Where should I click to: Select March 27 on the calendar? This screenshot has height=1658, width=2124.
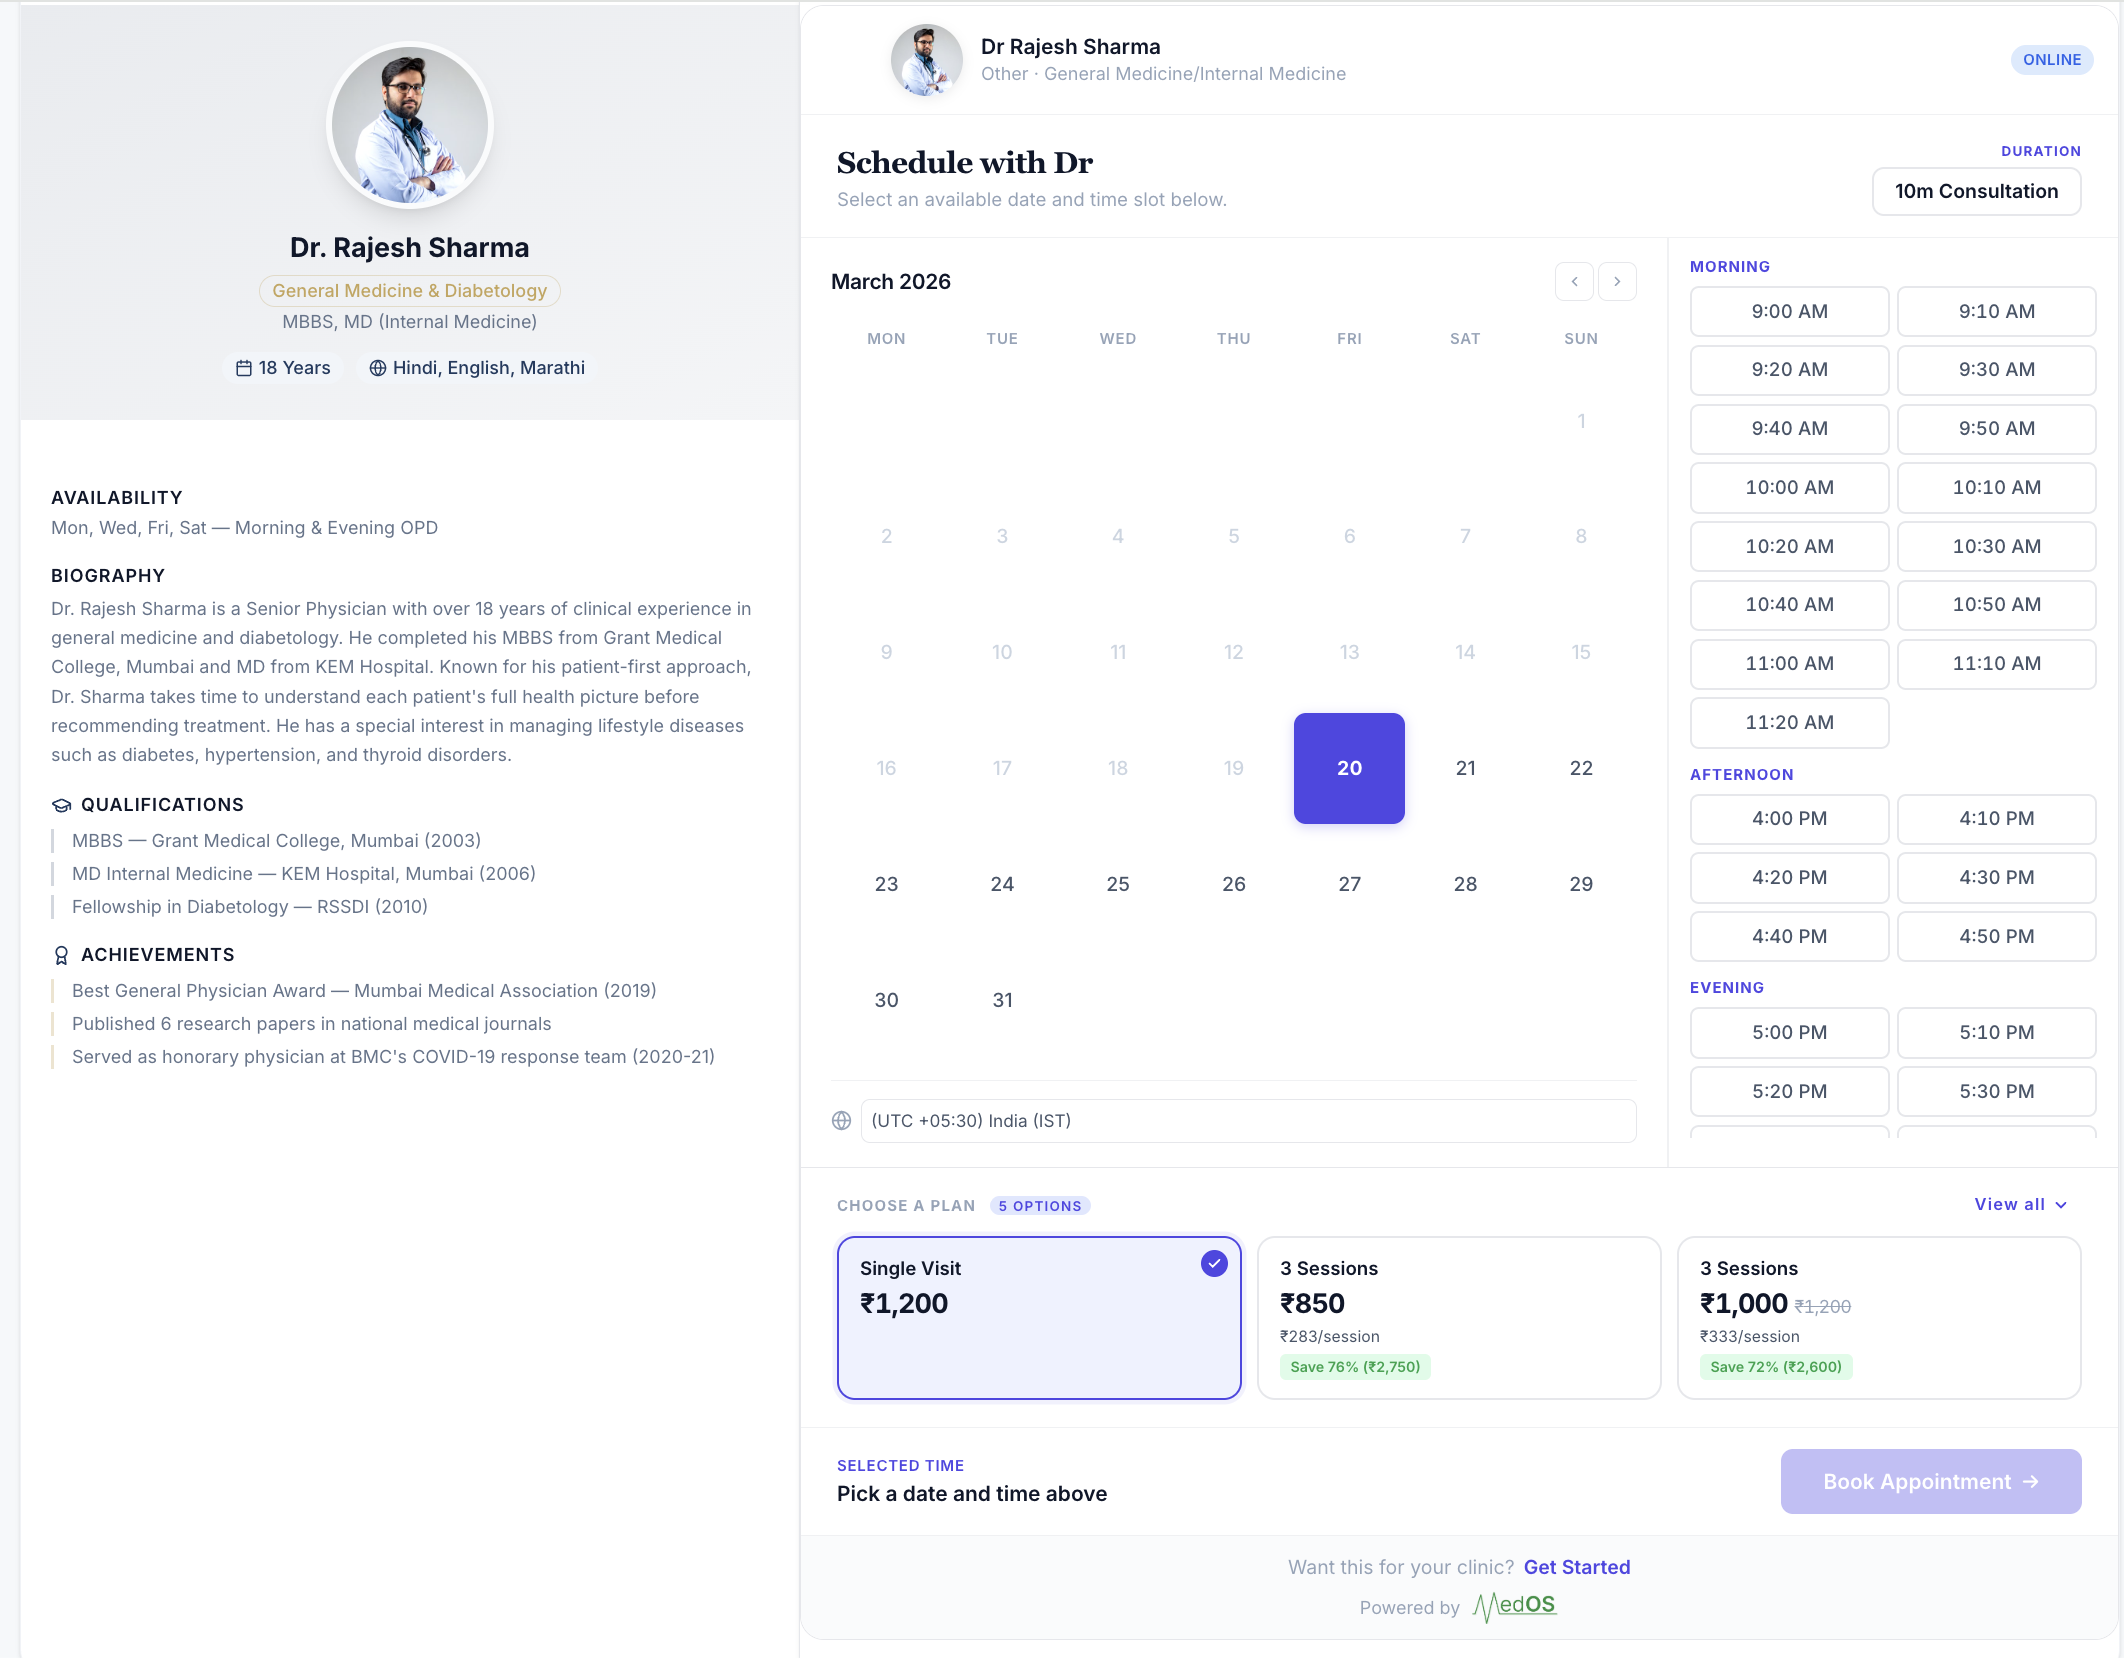pos(1349,884)
